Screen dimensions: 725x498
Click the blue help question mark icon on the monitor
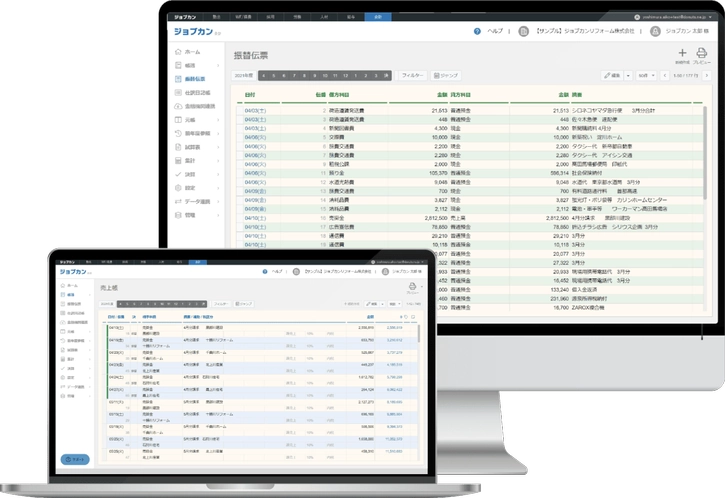[x=477, y=31]
